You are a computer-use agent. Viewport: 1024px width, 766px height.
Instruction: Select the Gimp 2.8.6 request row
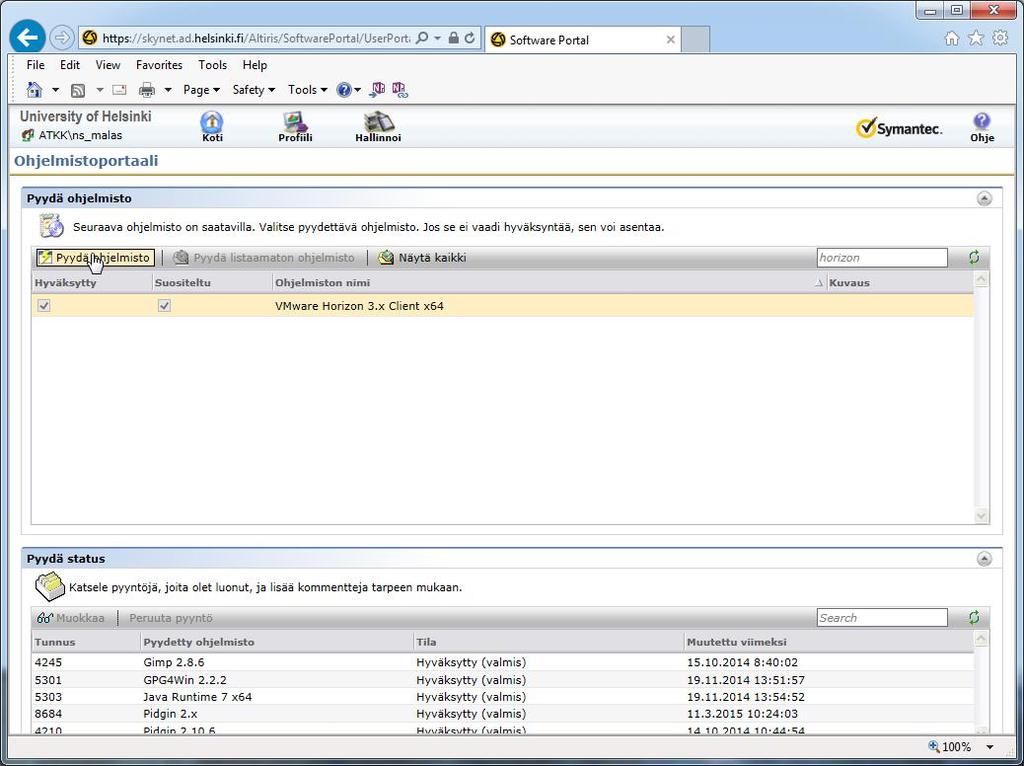[x=502, y=662]
